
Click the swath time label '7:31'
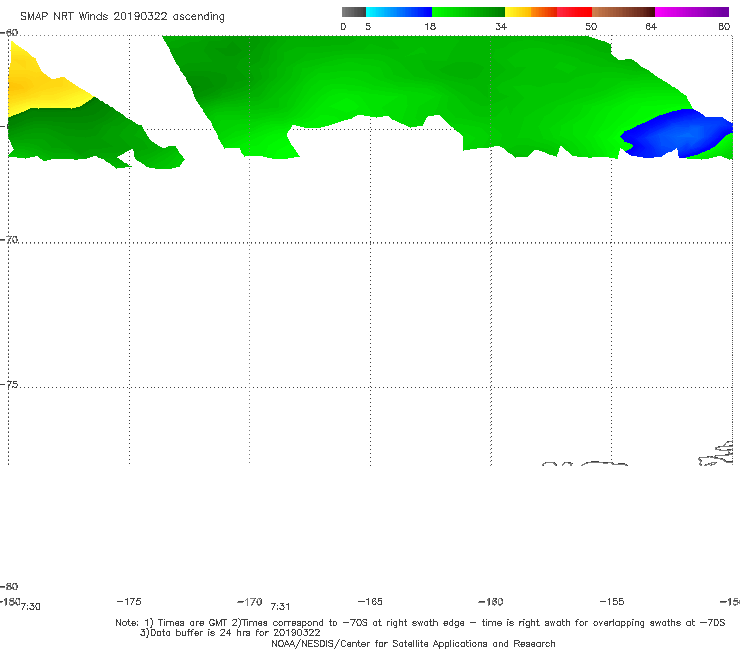(280, 607)
